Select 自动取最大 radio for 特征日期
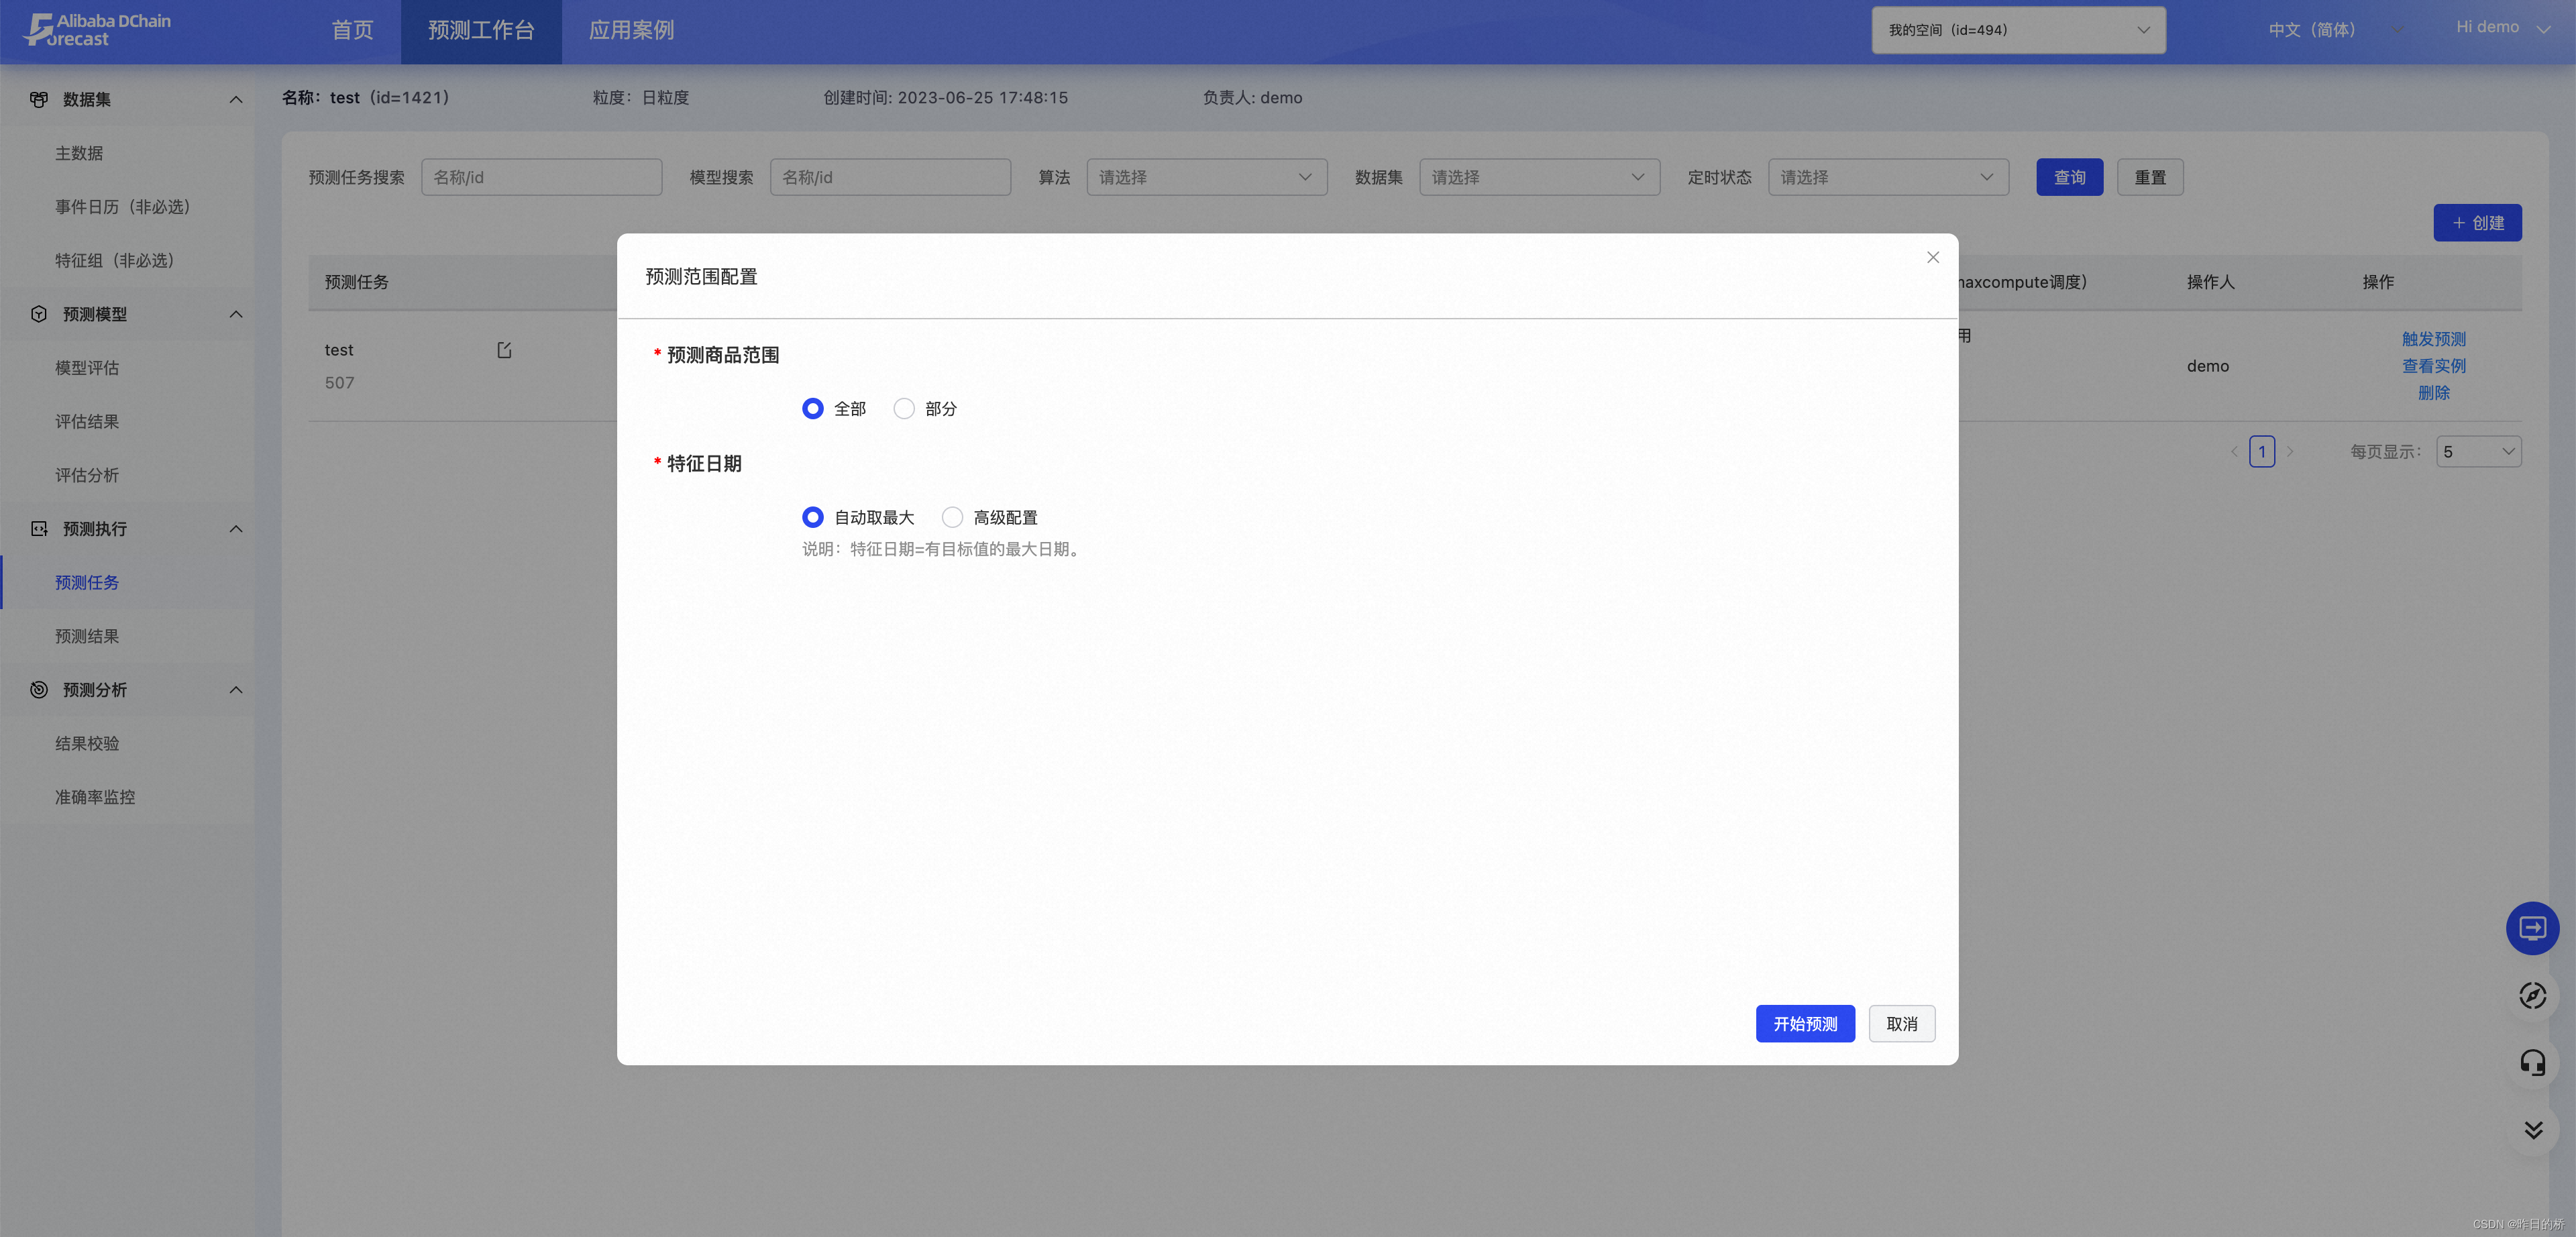The width and height of the screenshot is (2576, 1237). point(812,517)
